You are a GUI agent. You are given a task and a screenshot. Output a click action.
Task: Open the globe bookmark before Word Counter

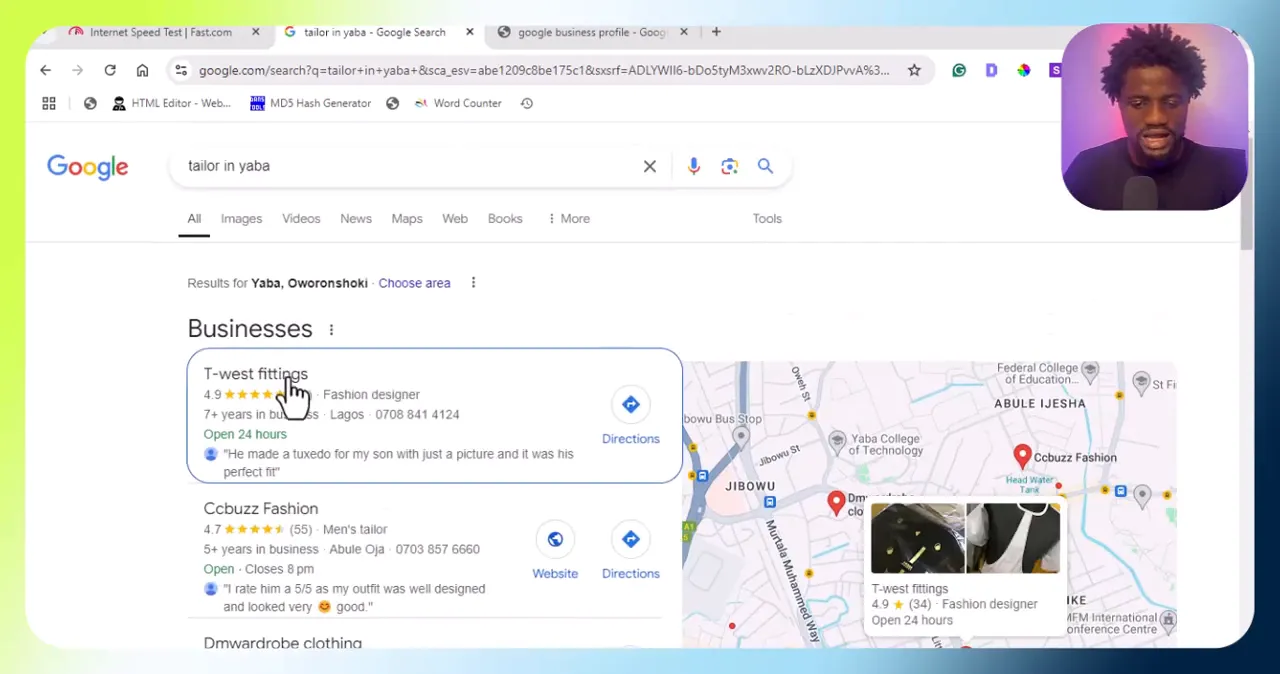(x=392, y=103)
